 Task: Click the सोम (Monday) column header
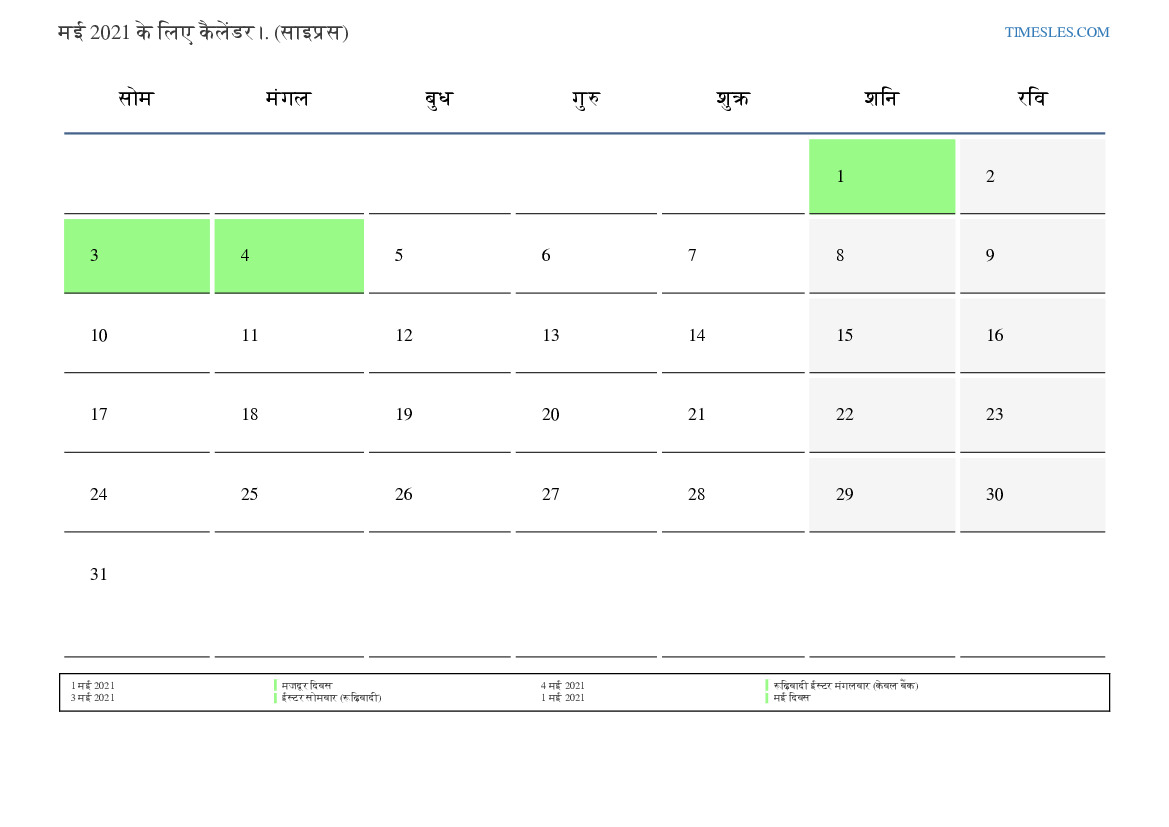click(136, 99)
